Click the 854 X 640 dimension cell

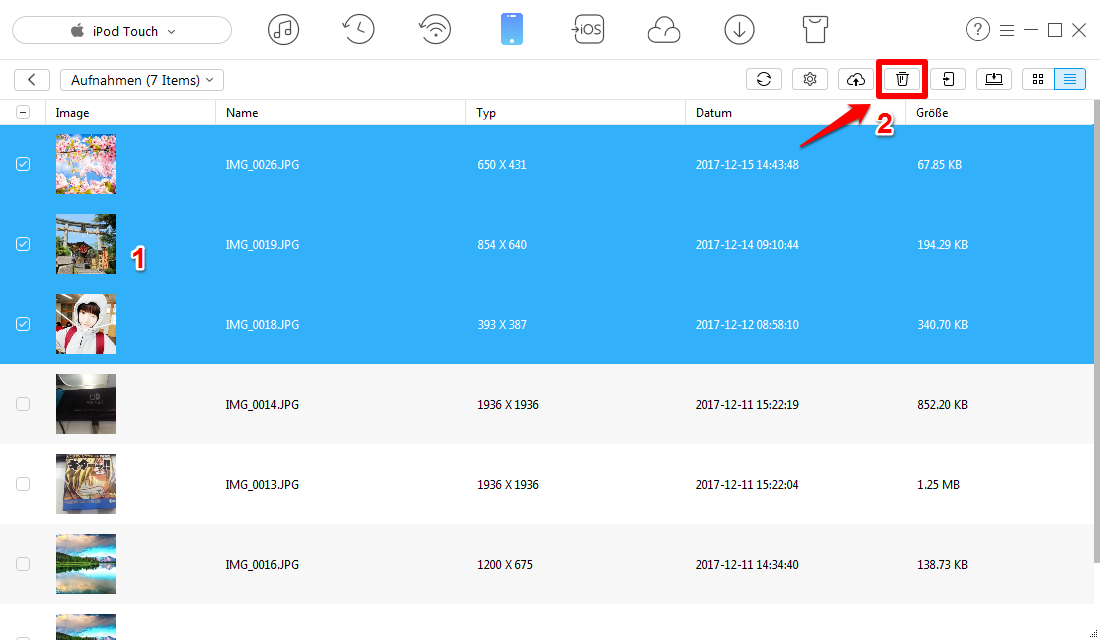click(x=502, y=245)
